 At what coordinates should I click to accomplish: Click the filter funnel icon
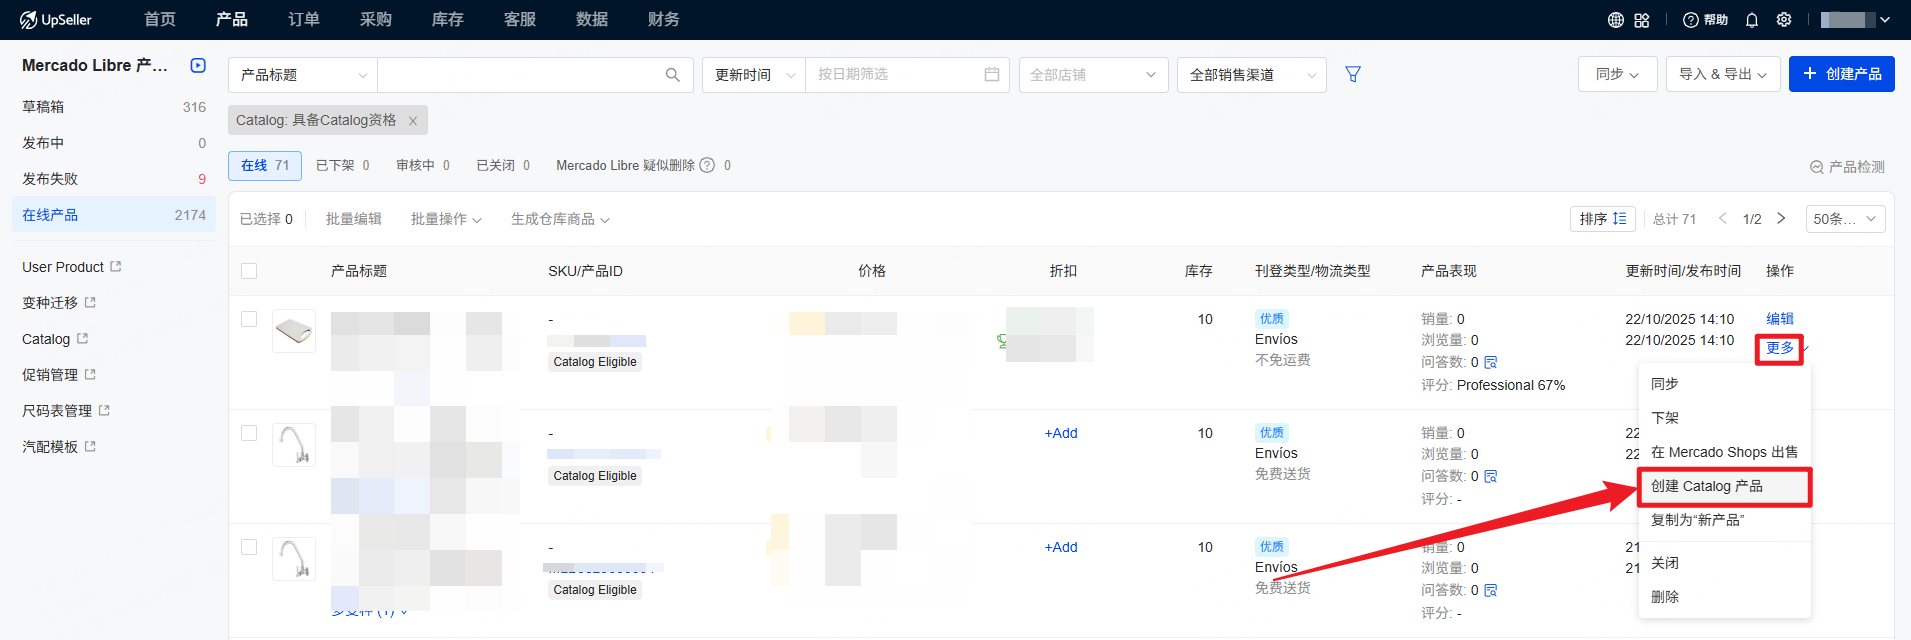[1353, 74]
